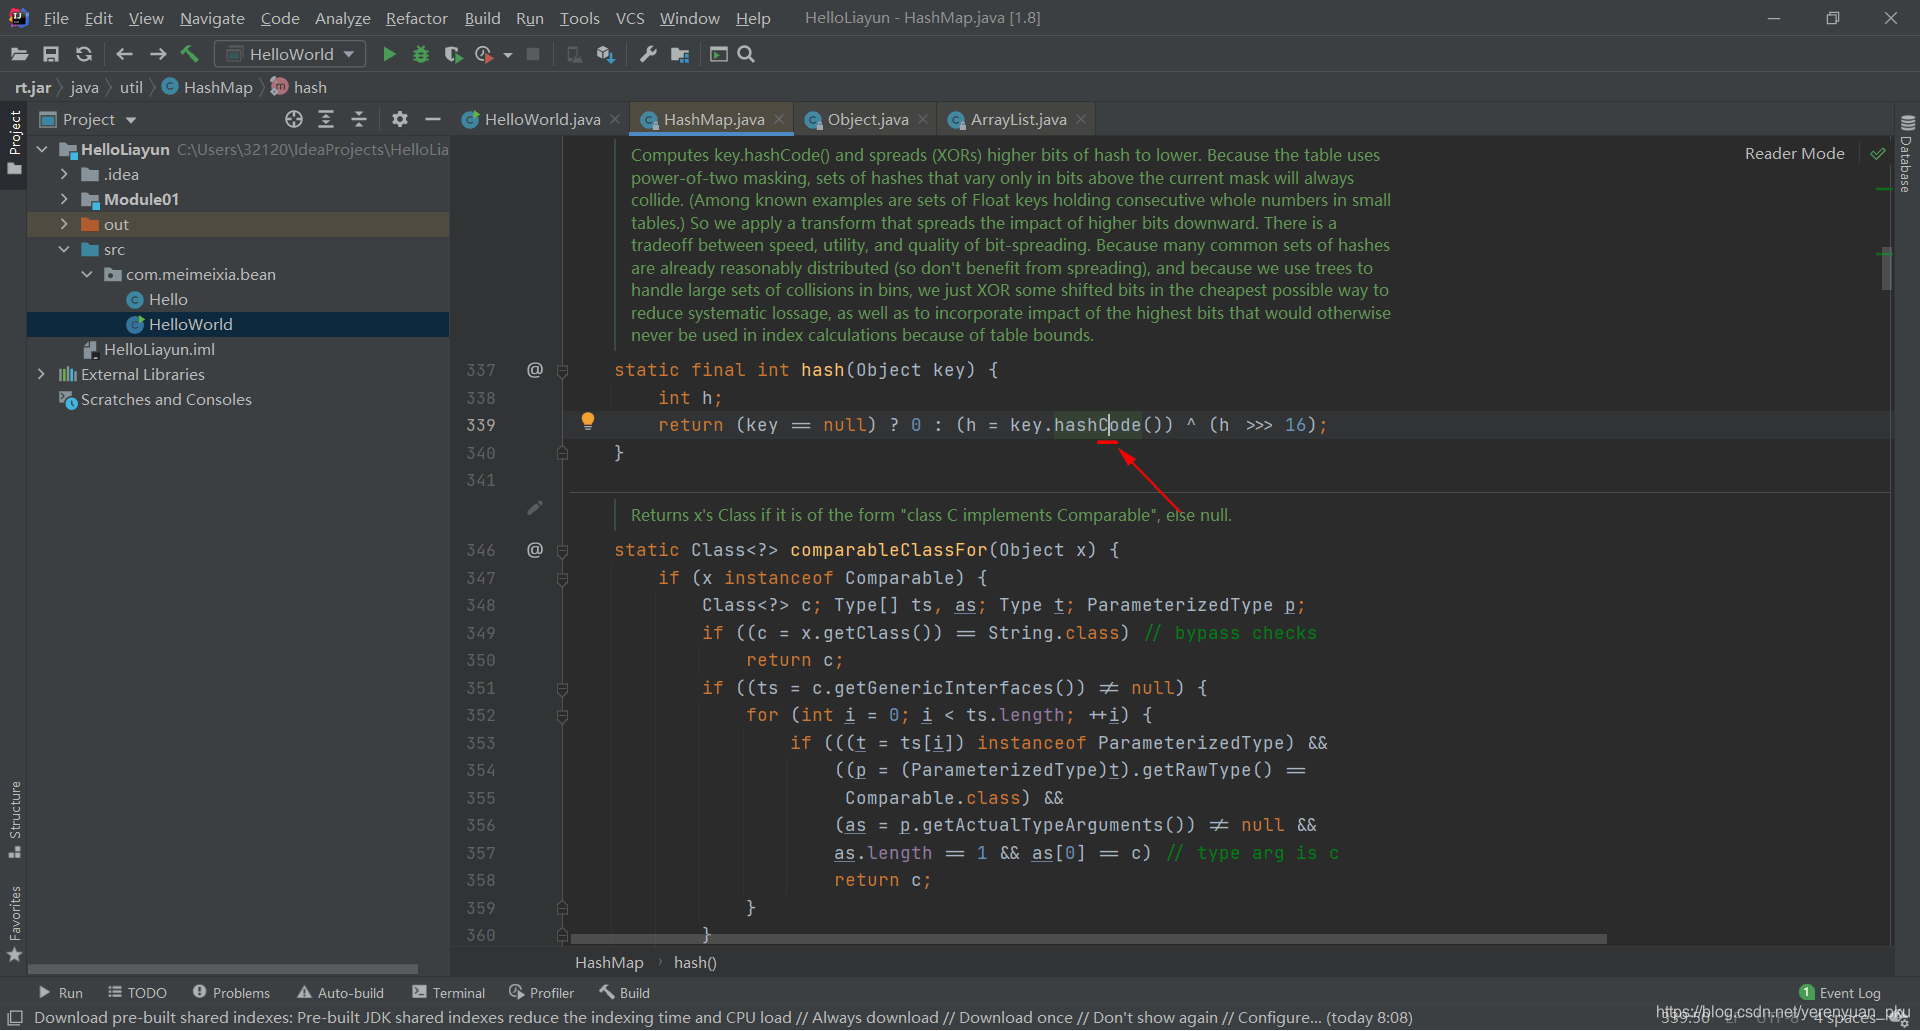This screenshot has height=1031, width=1920.
Task: Expand the Module01 folder
Action: pyautogui.click(x=64, y=199)
